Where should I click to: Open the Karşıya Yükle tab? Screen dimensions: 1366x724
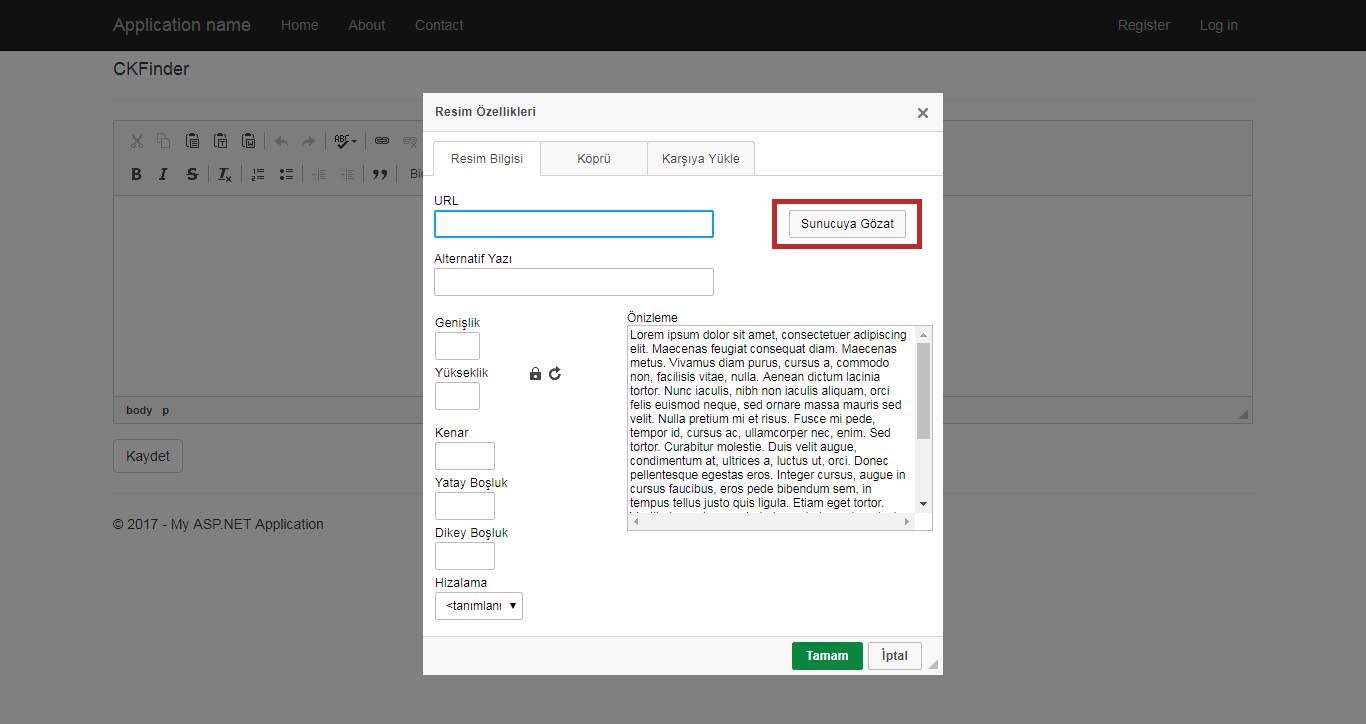pyautogui.click(x=700, y=158)
